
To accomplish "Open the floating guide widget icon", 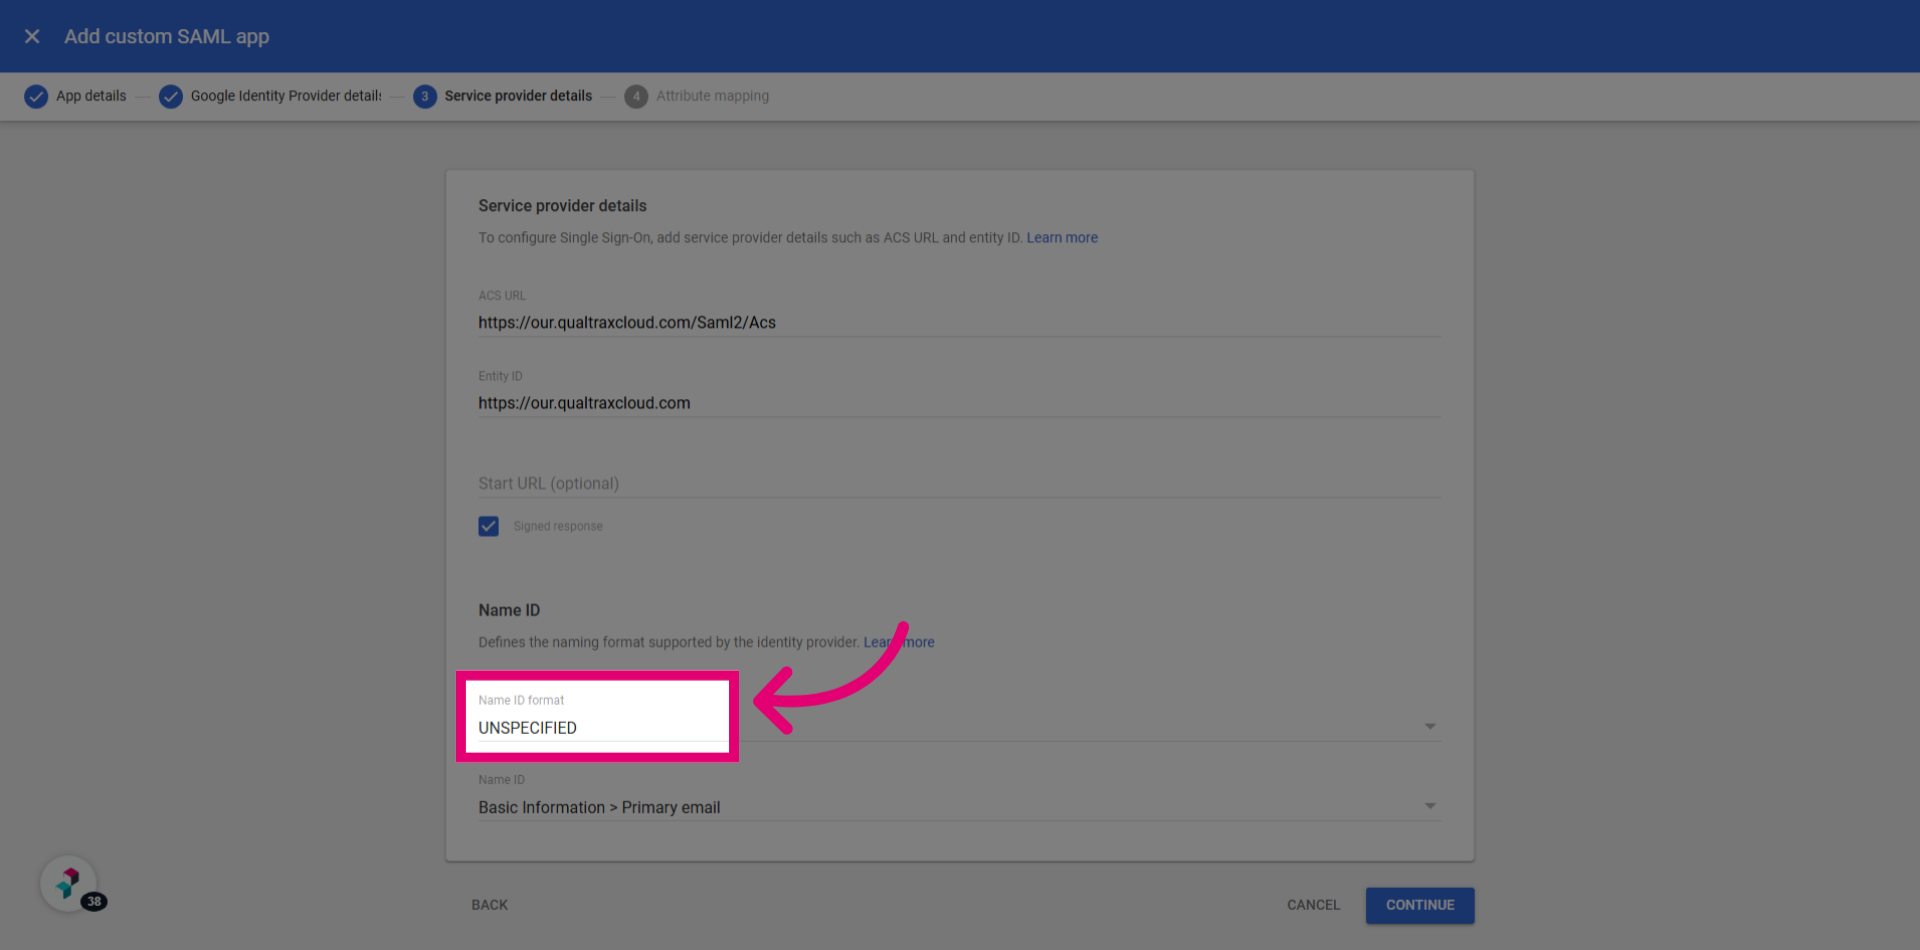I will [x=68, y=884].
